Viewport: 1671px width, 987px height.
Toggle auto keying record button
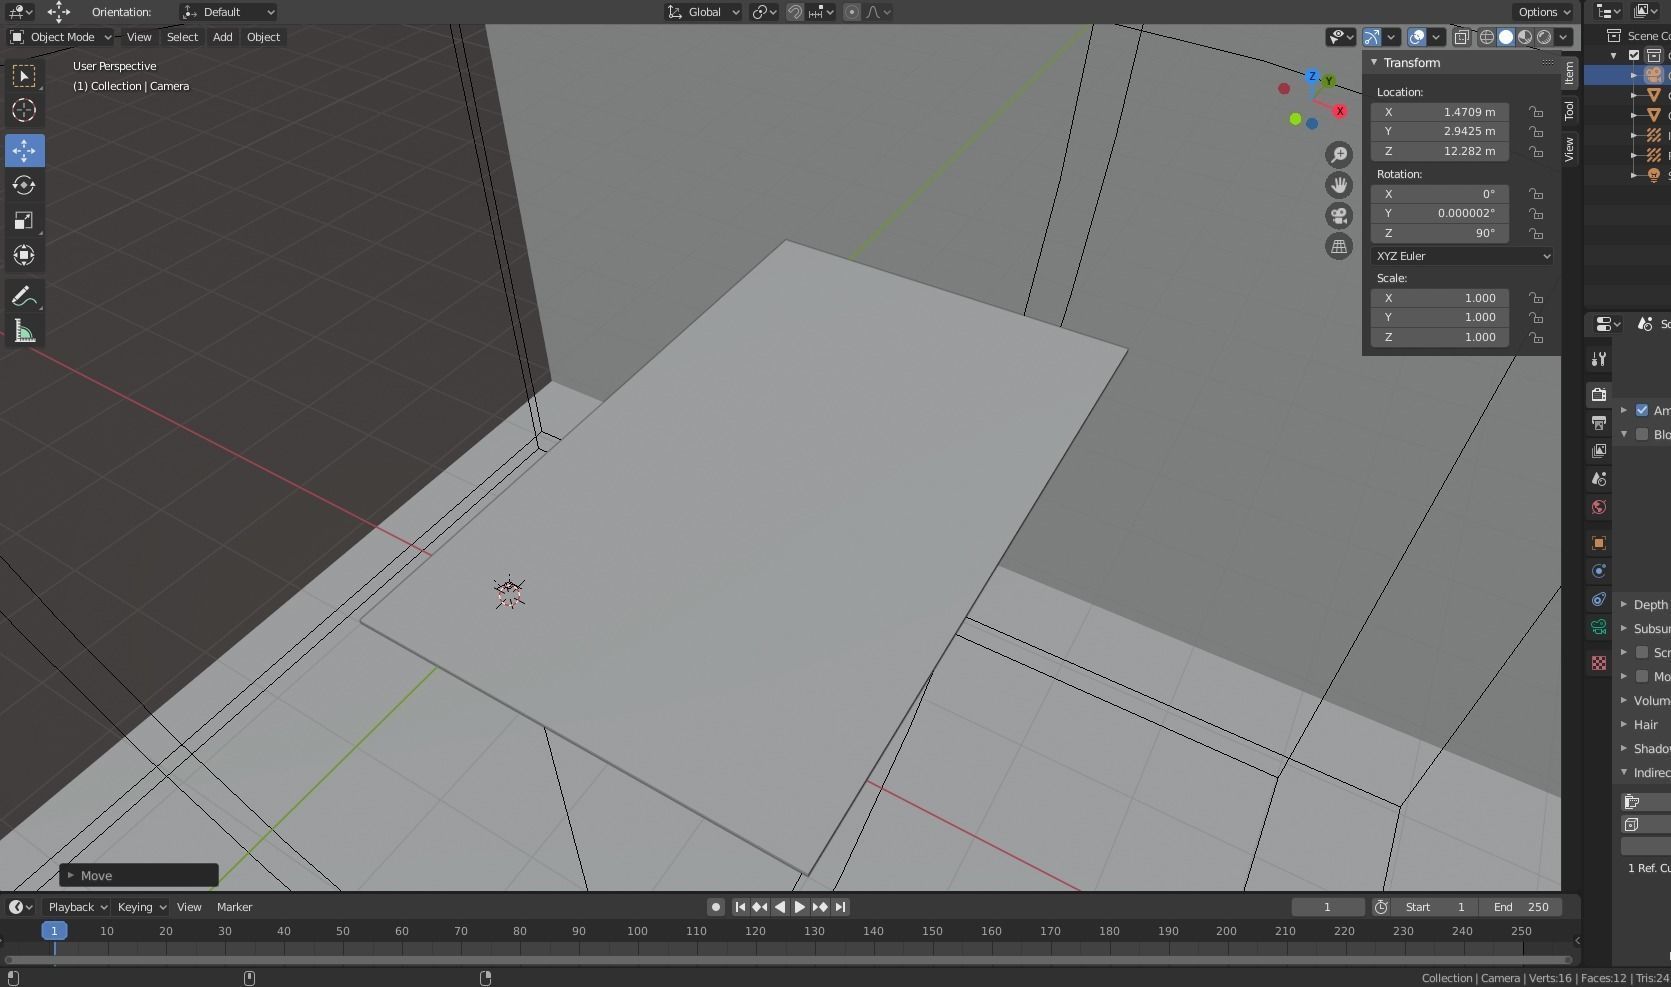(715, 907)
